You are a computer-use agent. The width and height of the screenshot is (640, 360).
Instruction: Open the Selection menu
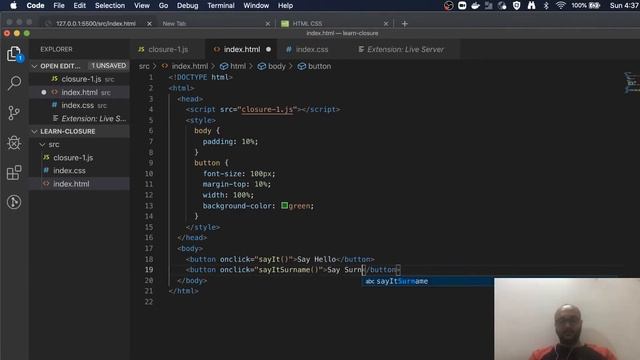point(110,6)
